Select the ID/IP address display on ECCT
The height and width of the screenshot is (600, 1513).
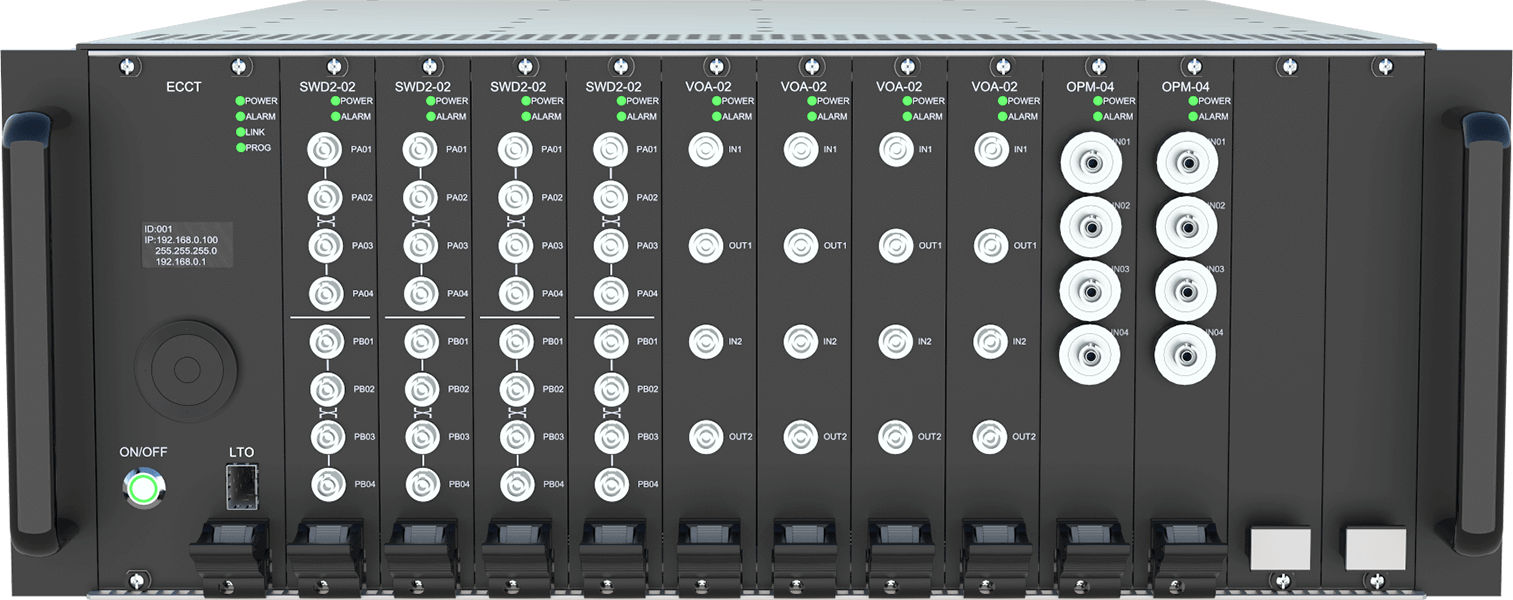[x=187, y=245]
